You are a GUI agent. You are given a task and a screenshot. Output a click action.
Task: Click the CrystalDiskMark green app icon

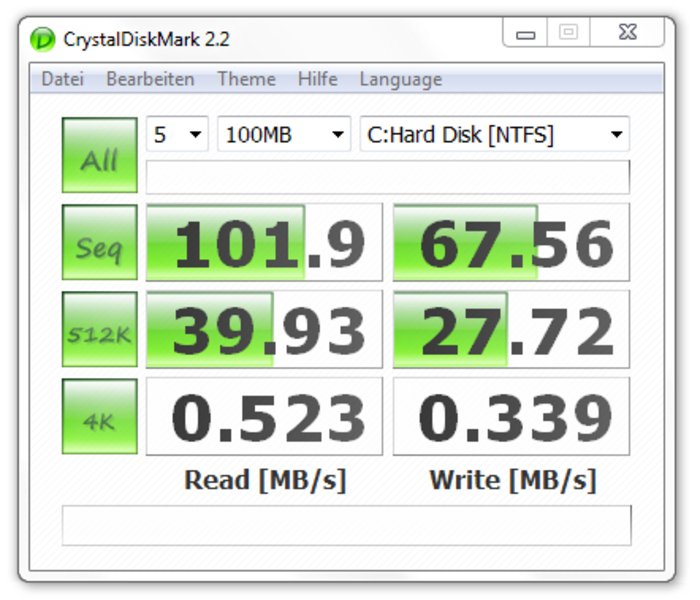pyautogui.click(x=42, y=39)
